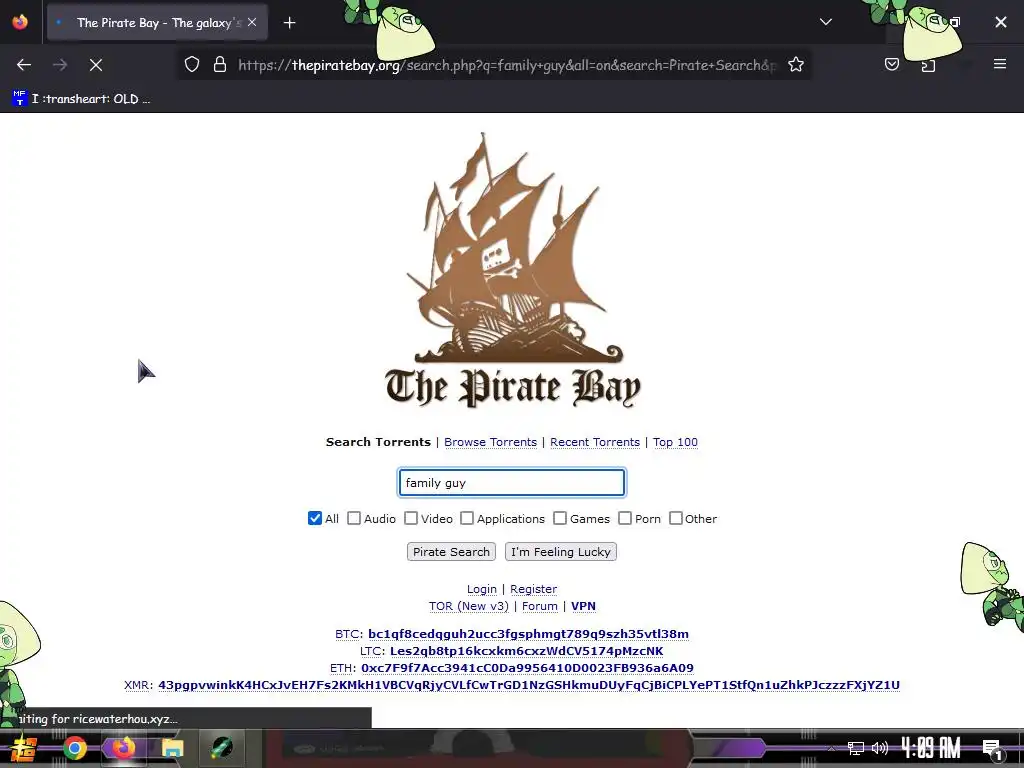Open the Register link
The width and height of the screenshot is (1024, 768).
coord(534,589)
